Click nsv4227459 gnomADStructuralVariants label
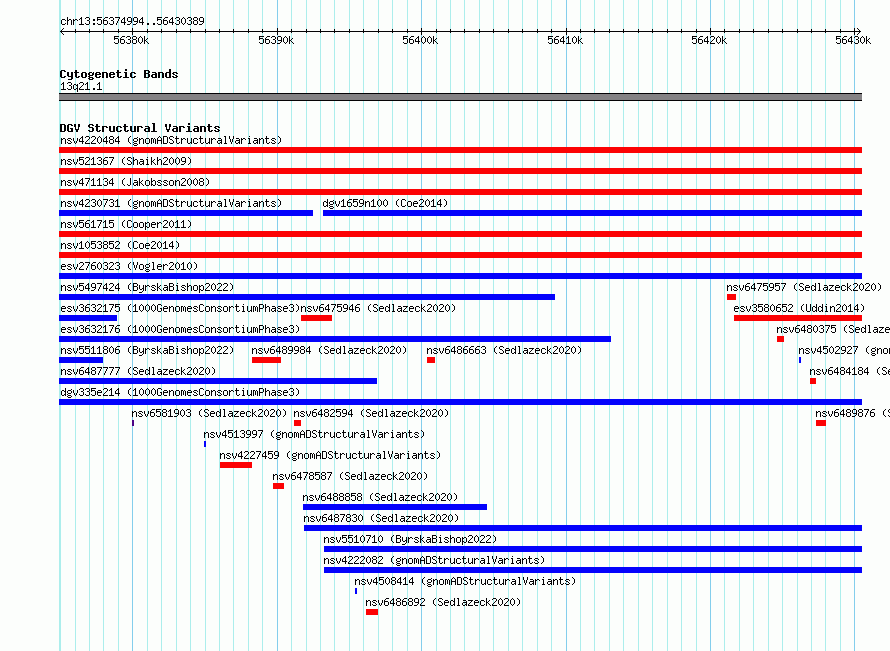The height and width of the screenshot is (651, 890). (x=330, y=455)
